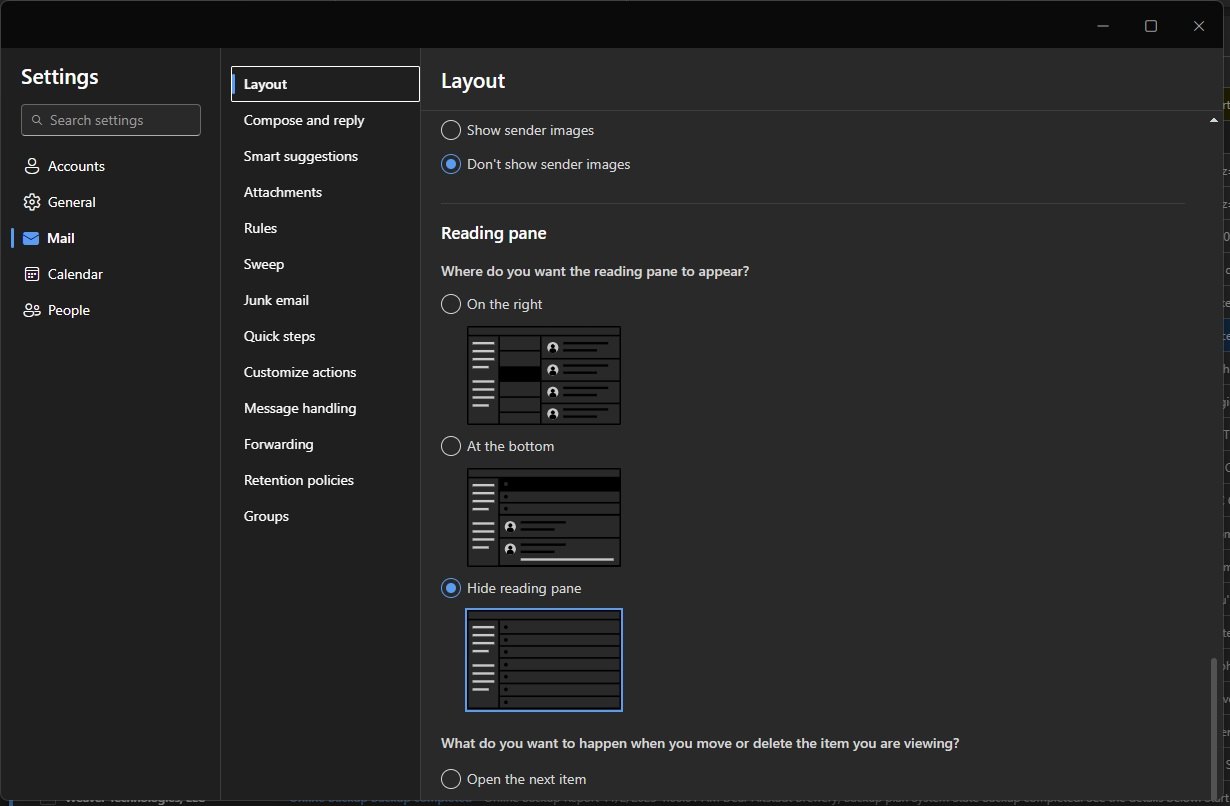Viewport: 1230px width, 806px height.
Task: Set reading pane At the bottom
Action: pos(451,446)
